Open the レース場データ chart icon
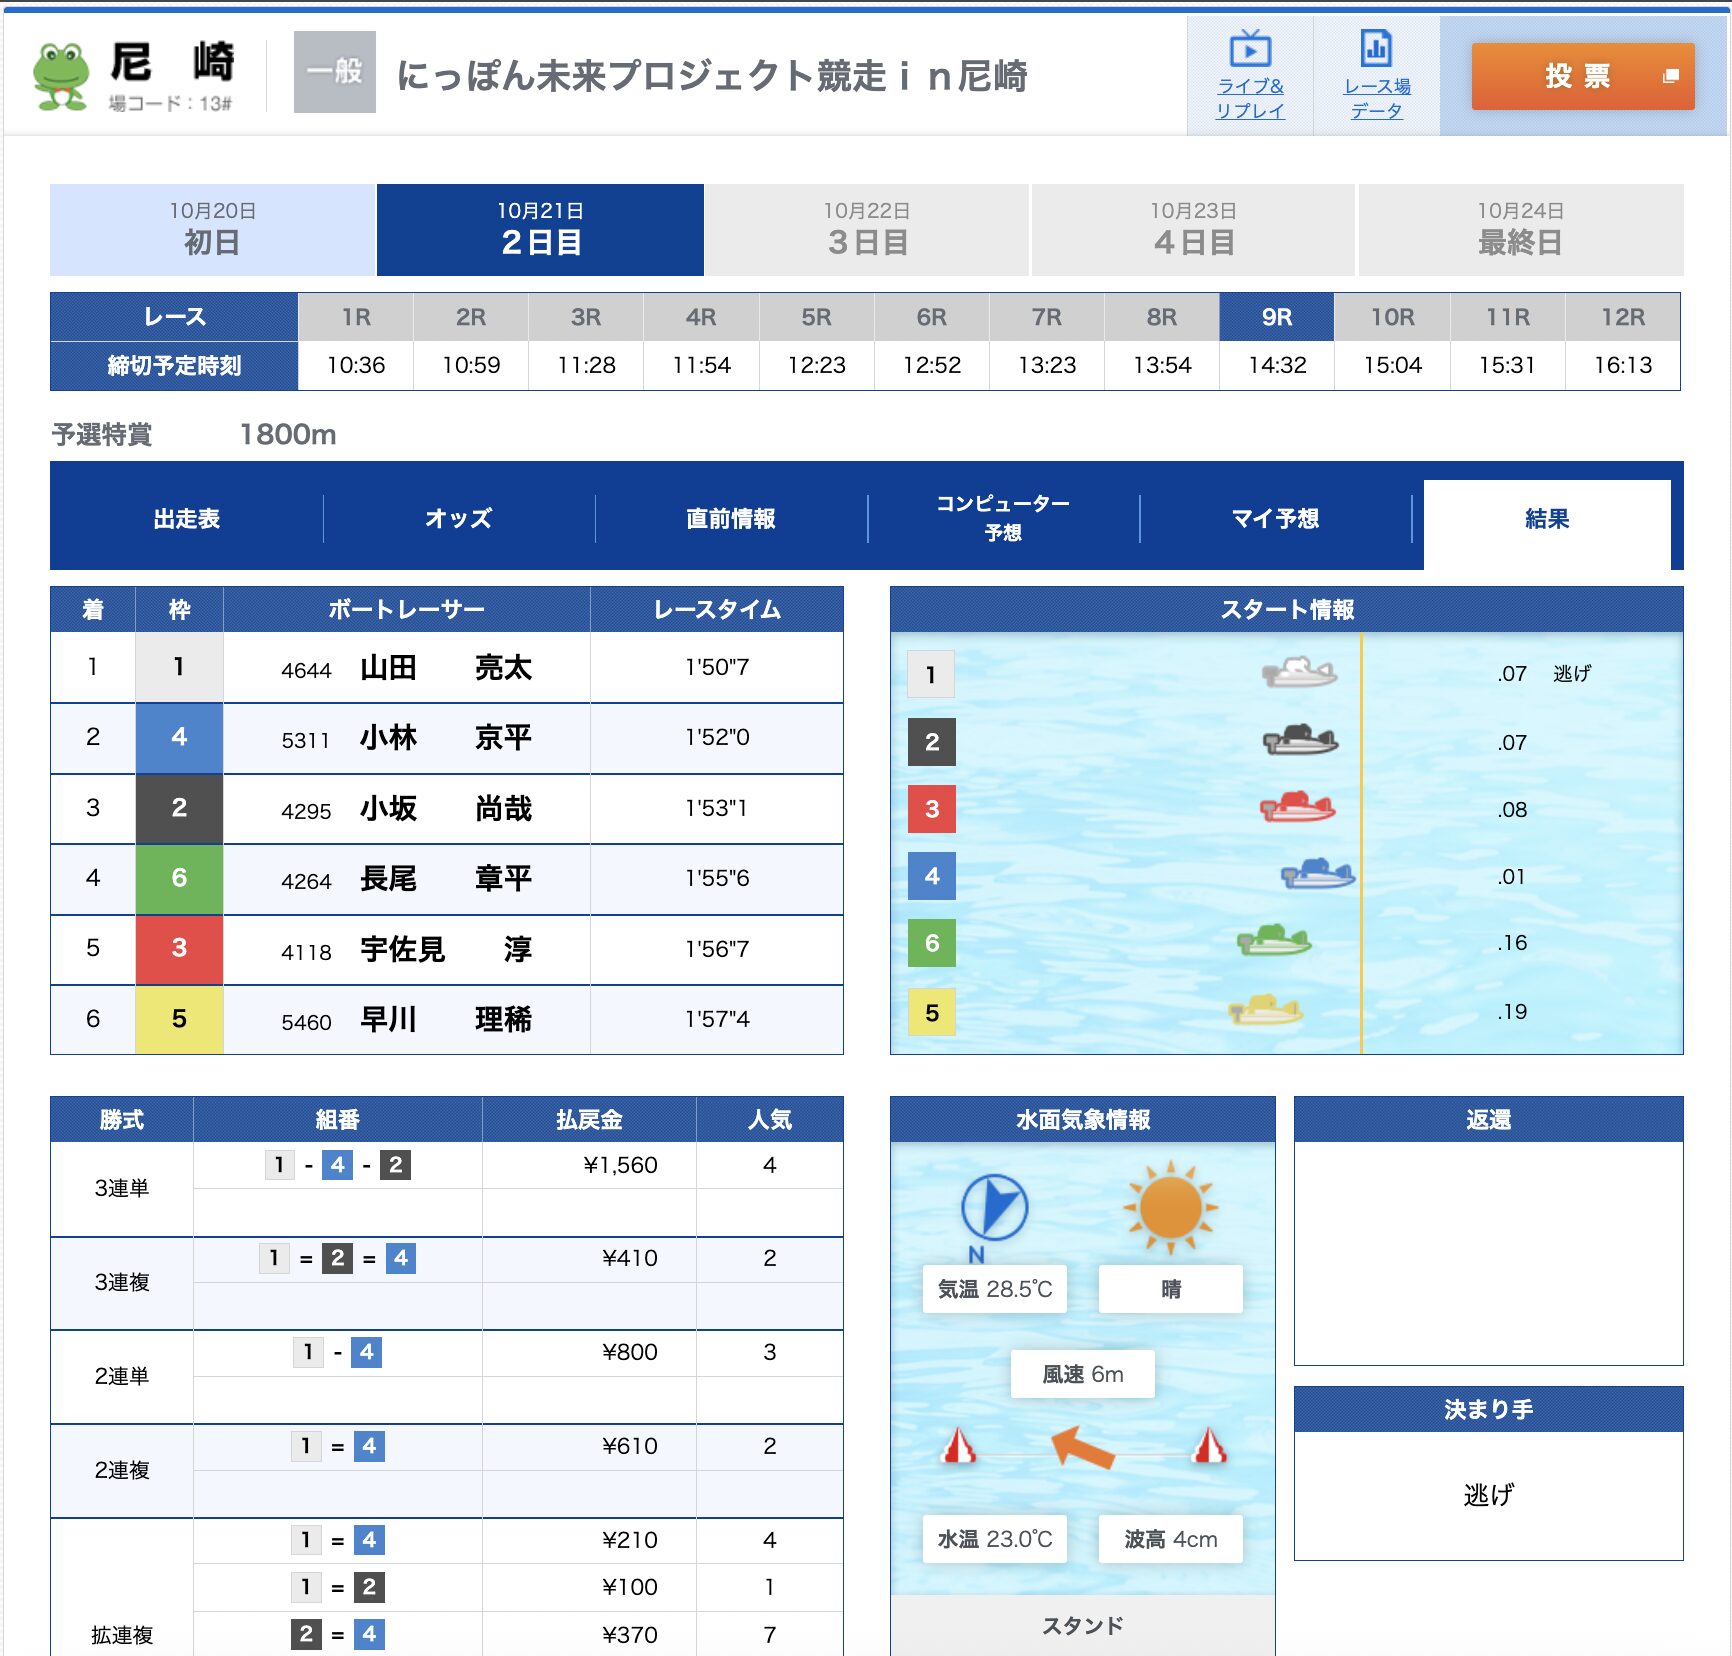Image resolution: width=1732 pixels, height=1656 pixels. tap(1376, 48)
